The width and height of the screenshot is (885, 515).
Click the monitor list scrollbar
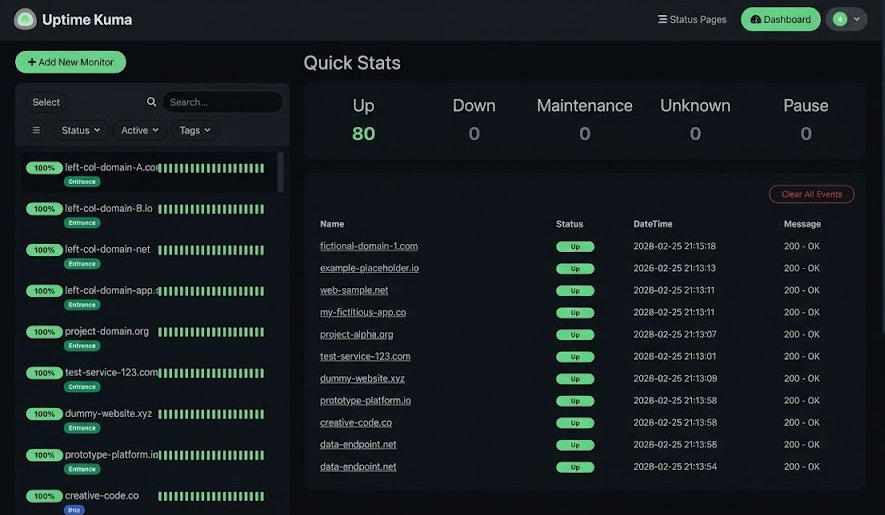tap(281, 172)
